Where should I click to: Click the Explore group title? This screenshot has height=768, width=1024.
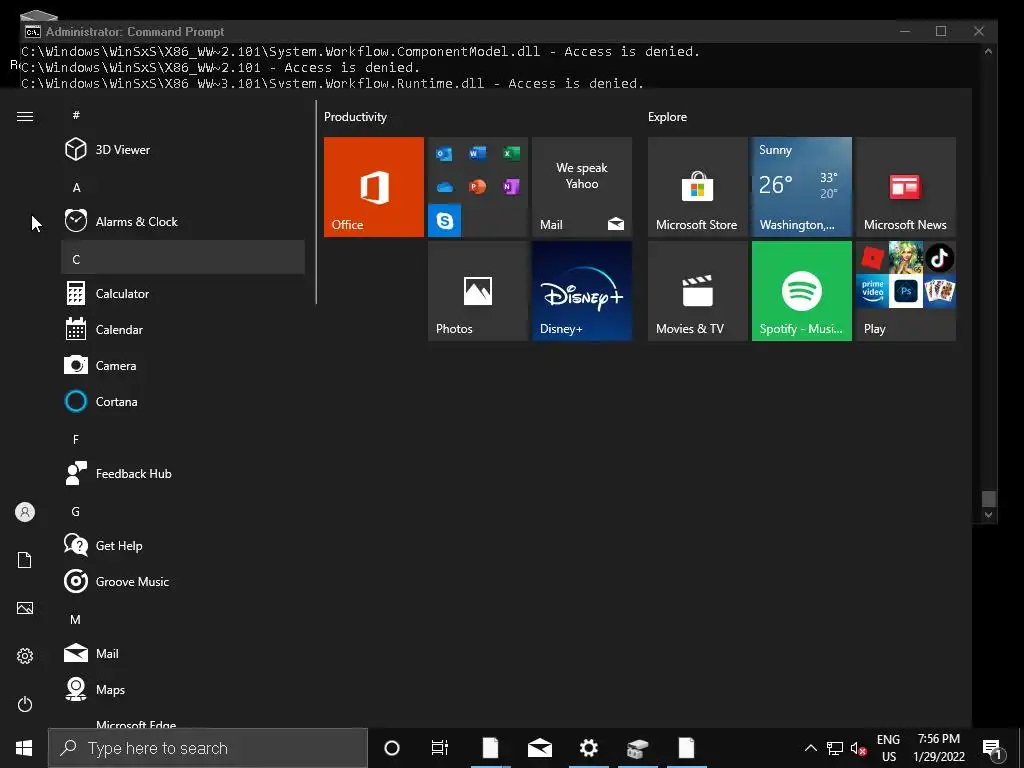[667, 117]
